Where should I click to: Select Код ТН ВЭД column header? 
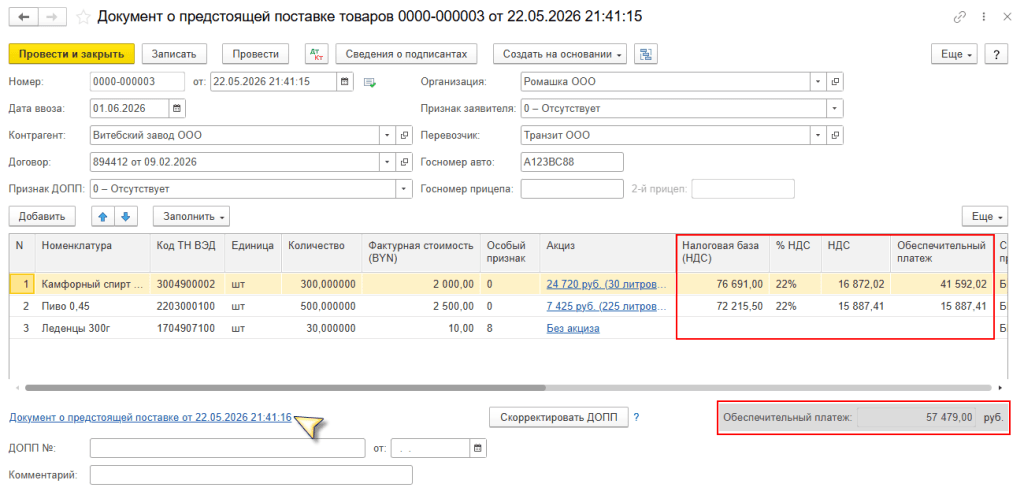point(187,253)
